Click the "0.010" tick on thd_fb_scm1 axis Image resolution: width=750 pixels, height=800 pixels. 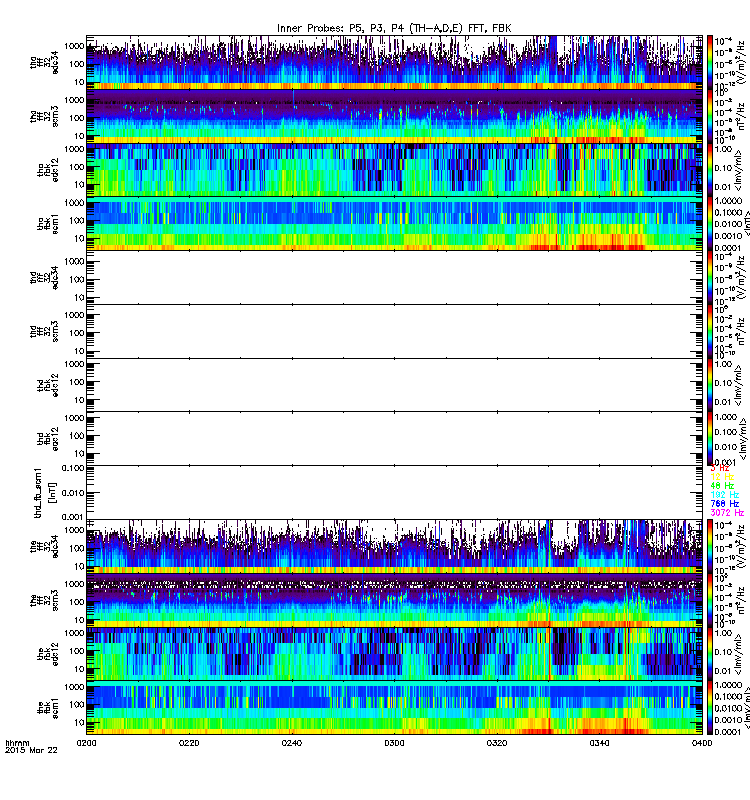pos(74,493)
